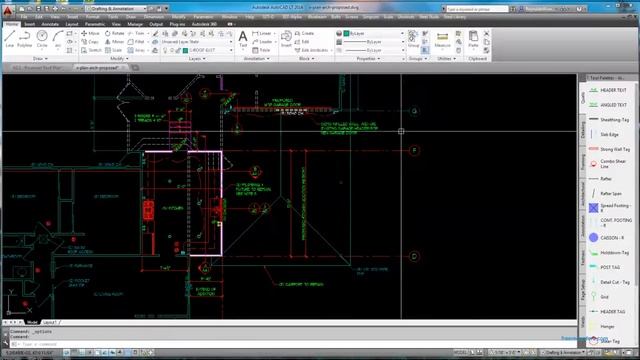Pick Strong Wall Tag from tool palette
Viewport: 640px width, 360px height.
[609, 149]
